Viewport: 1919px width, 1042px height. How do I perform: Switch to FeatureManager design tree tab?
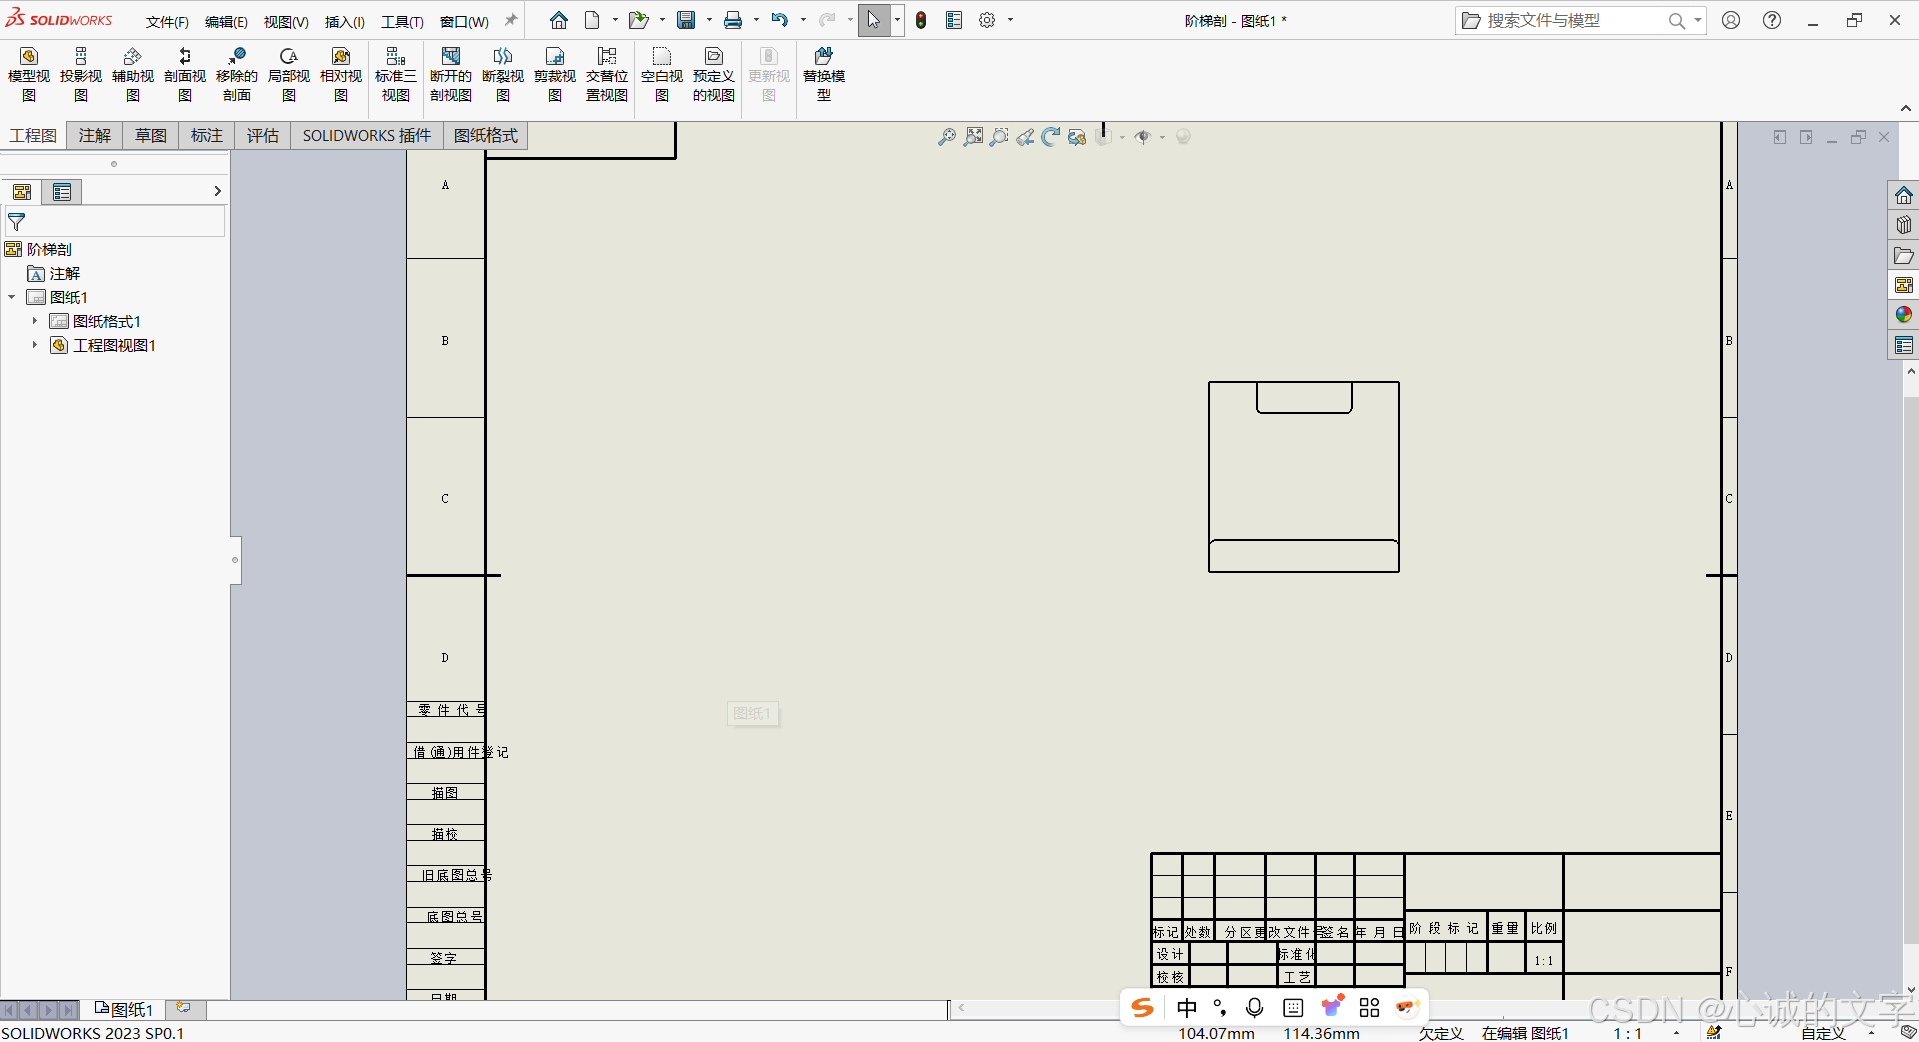pyautogui.click(x=22, y=192)
